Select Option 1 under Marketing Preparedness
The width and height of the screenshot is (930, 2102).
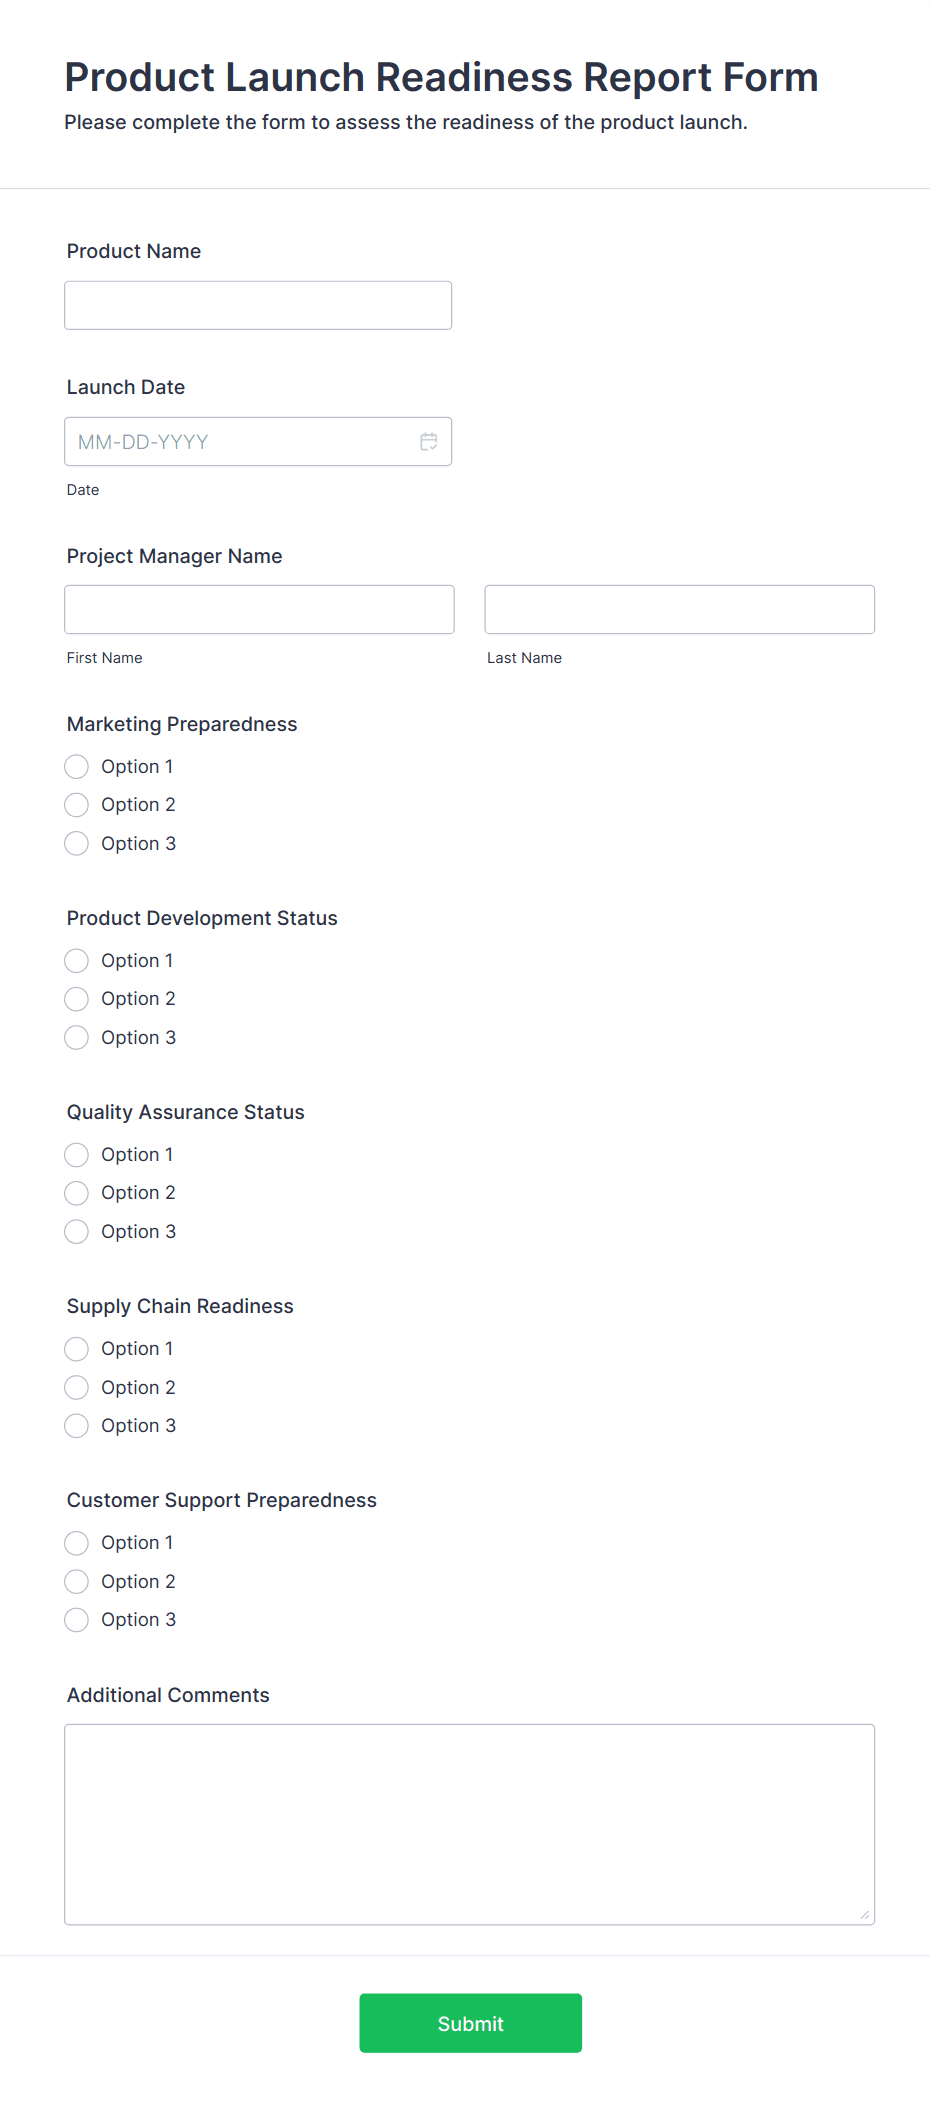pos(77,767)
